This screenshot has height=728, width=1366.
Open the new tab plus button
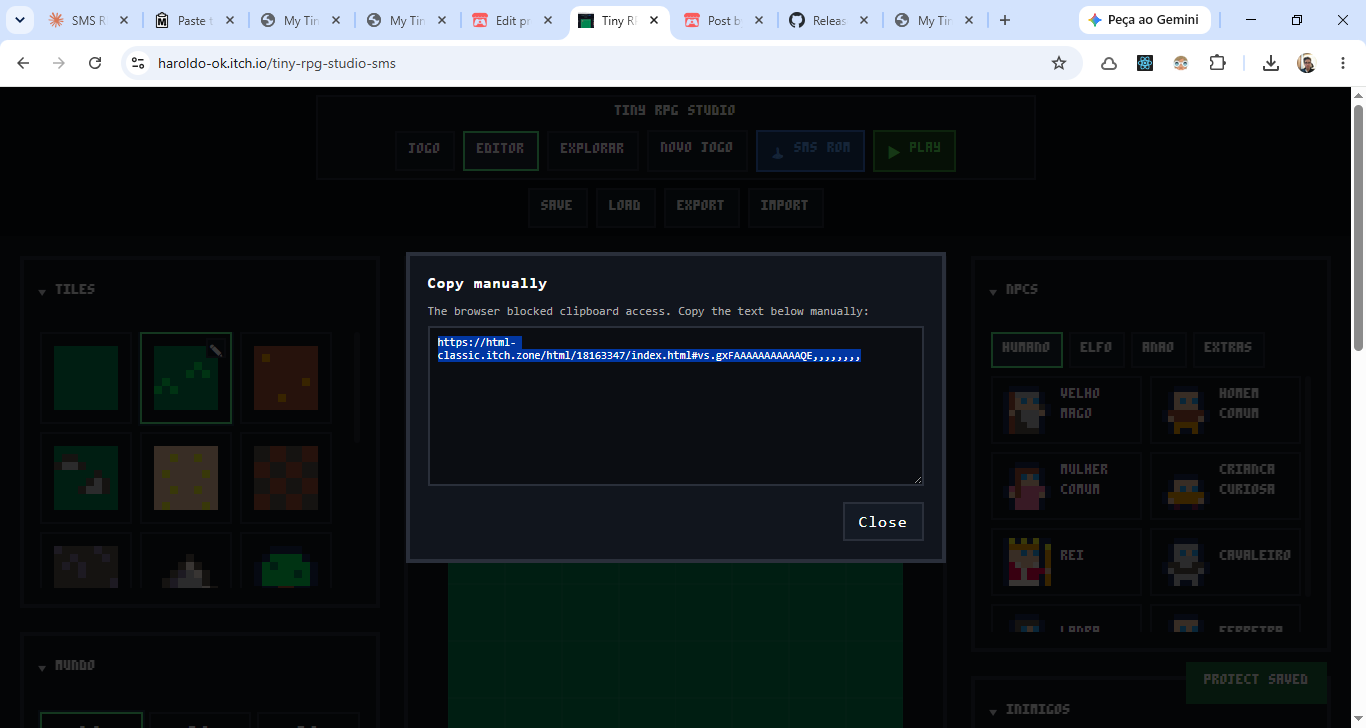(1005, 20)
